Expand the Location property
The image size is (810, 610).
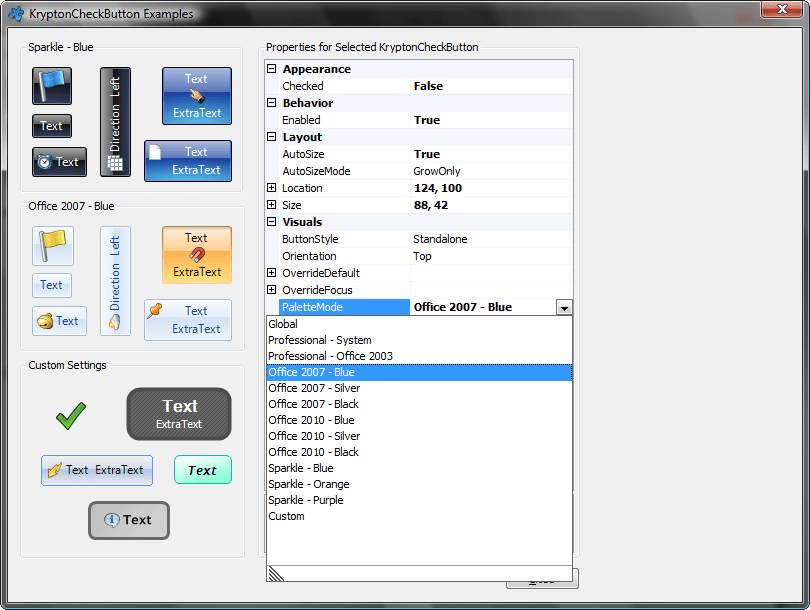271,188
